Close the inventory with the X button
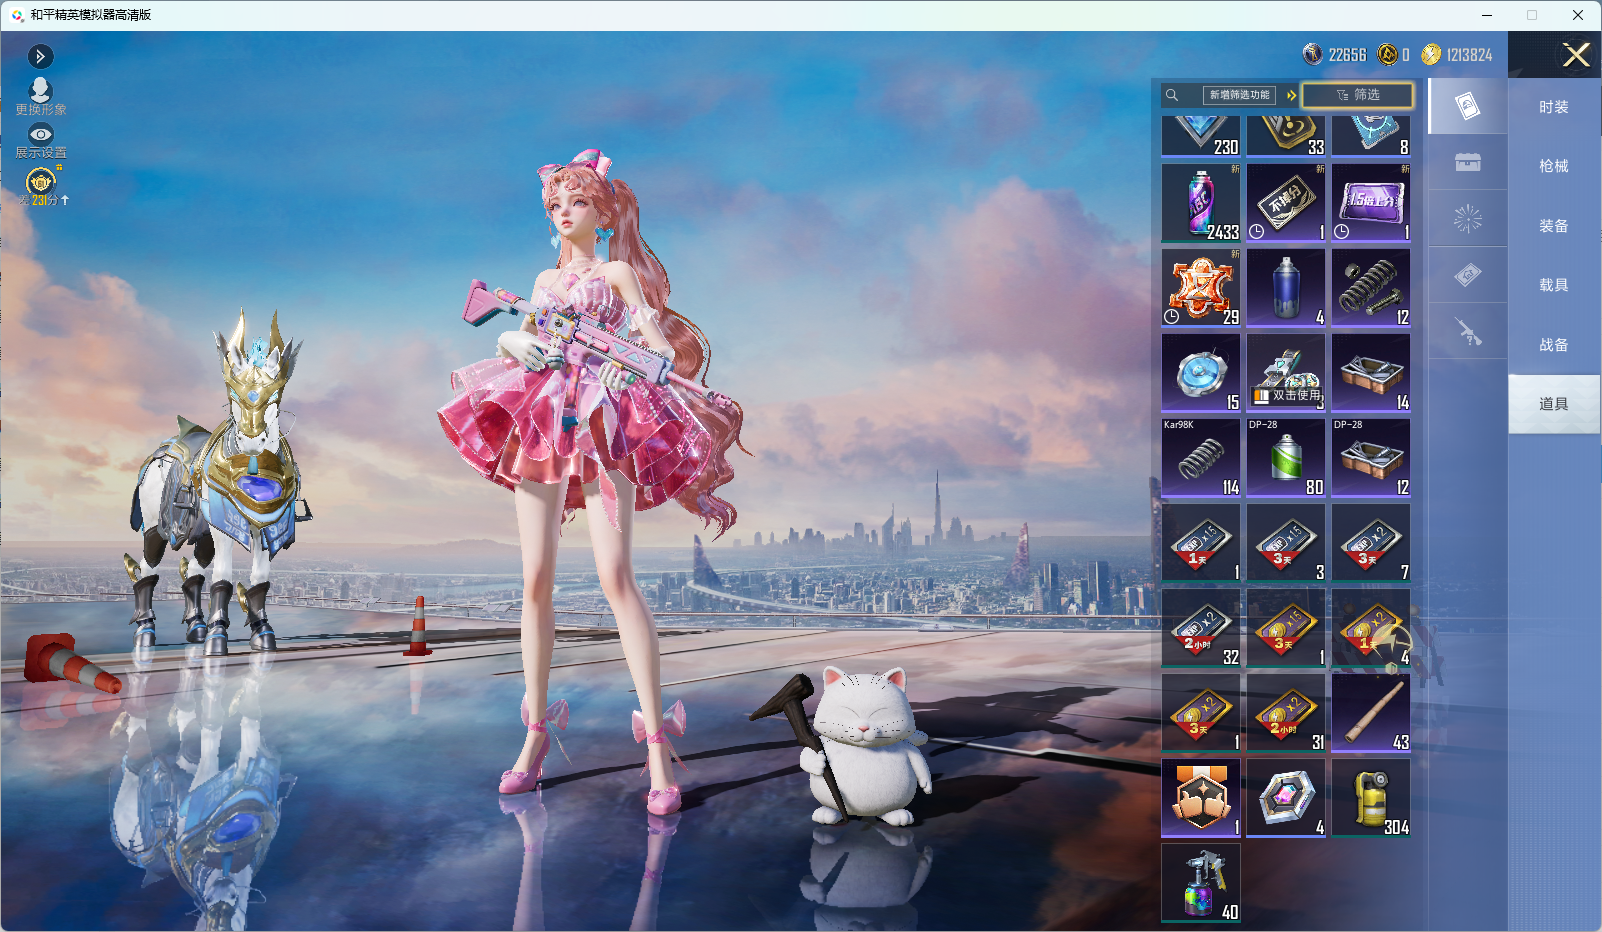This screenshot has width=1602, height=932. (x=1576, y=55)
